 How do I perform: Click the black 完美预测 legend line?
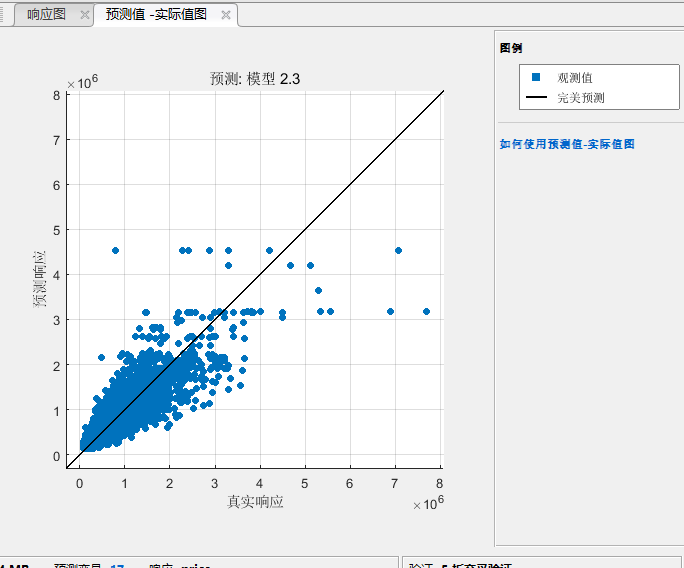535,98
